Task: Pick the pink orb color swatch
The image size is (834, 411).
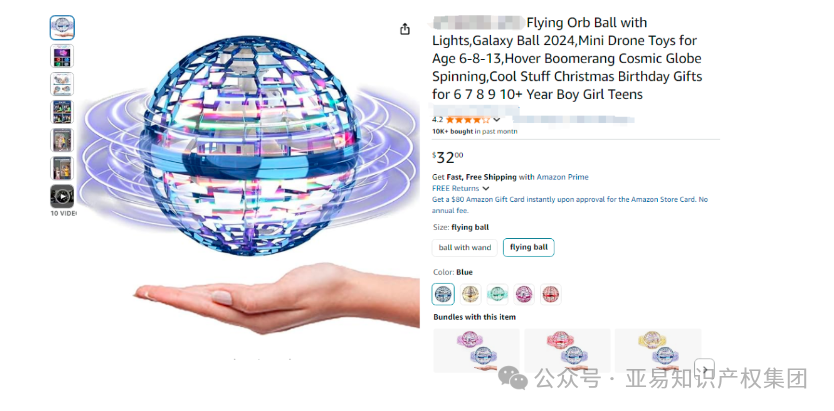Action: coord(524,294)
